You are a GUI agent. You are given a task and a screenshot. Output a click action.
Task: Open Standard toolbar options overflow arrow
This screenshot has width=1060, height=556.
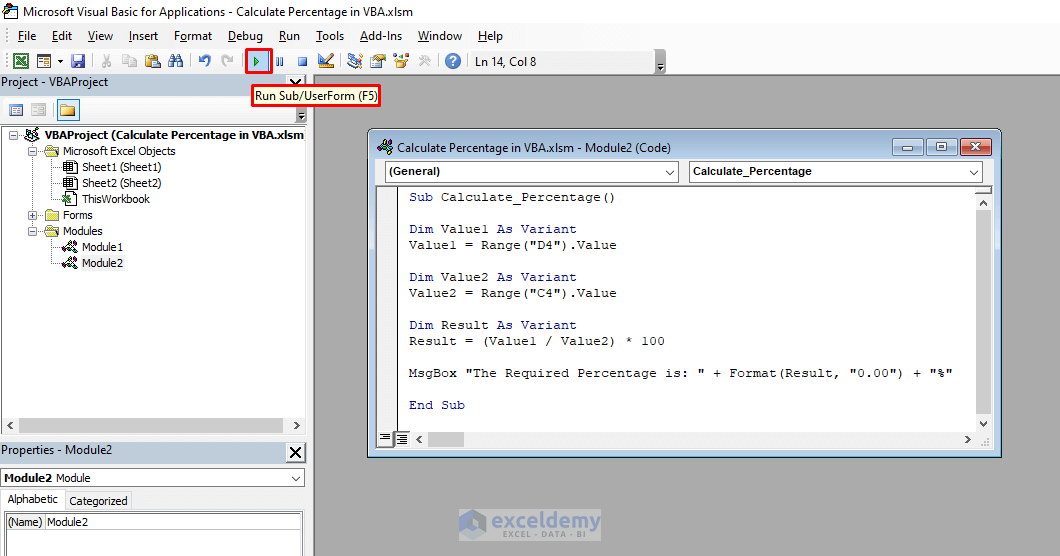[x=660, y=62]
